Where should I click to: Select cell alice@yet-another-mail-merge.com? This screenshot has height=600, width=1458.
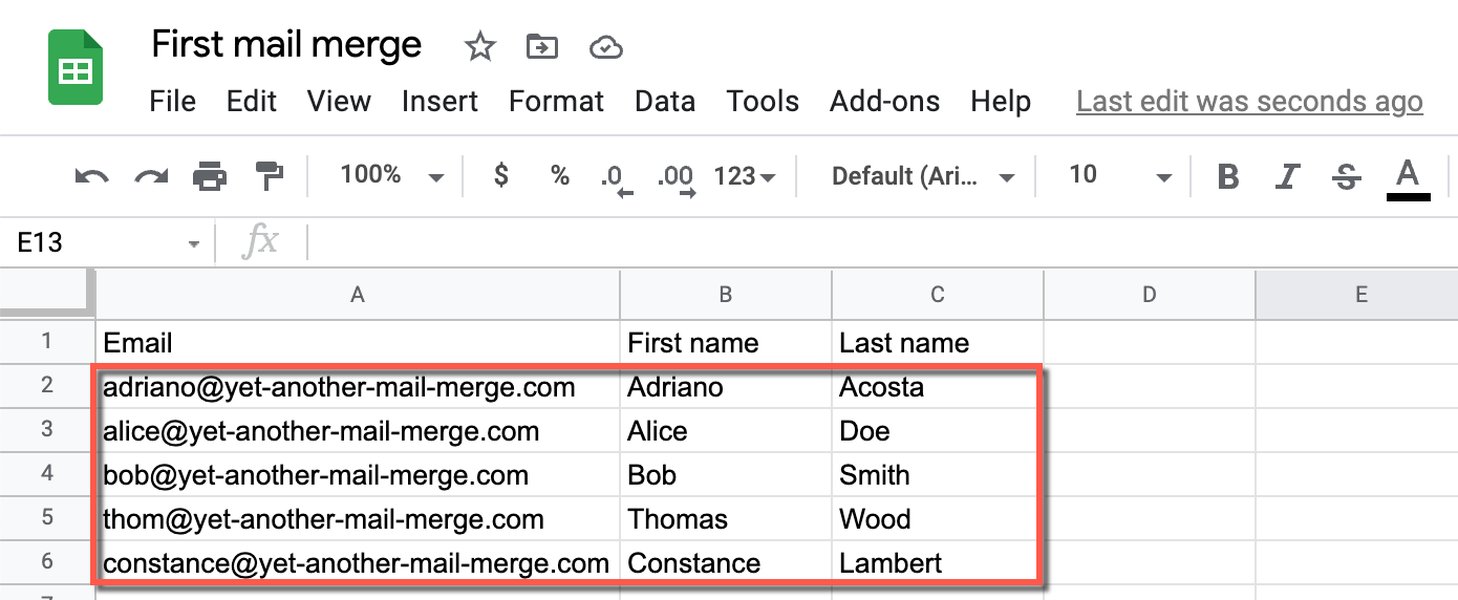click(358, 430)
